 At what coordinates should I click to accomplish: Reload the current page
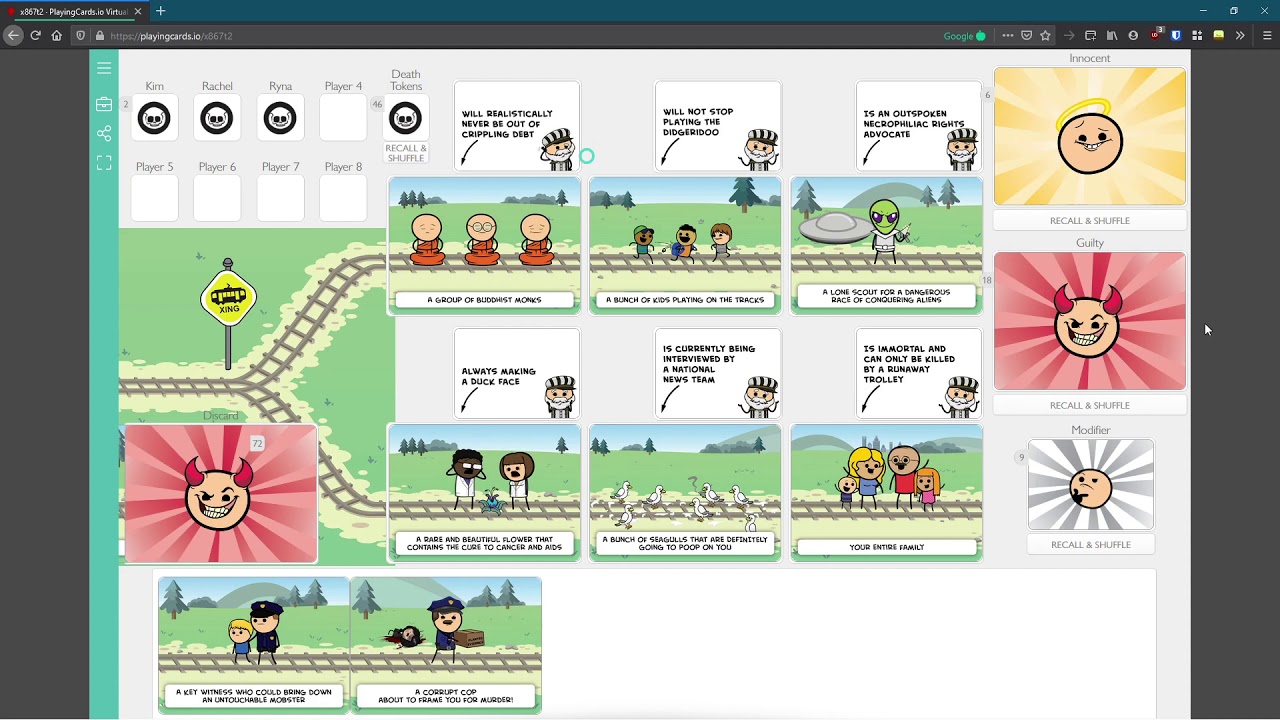click(35, 35)
